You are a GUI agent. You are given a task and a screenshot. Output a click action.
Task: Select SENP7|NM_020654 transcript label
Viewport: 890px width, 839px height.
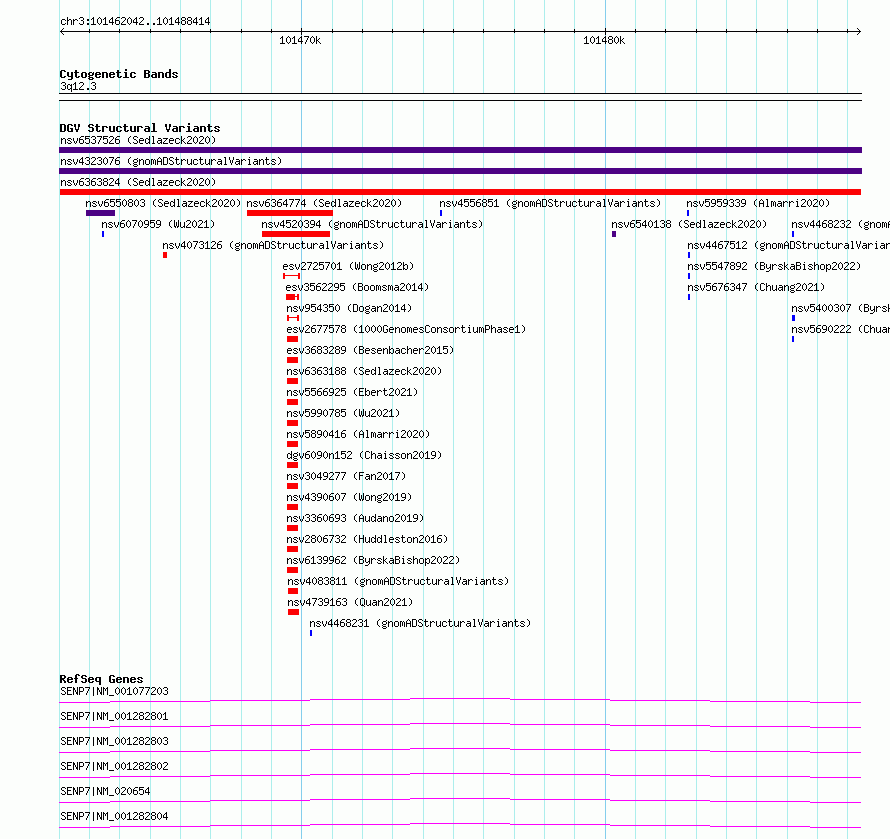(105, 791)
